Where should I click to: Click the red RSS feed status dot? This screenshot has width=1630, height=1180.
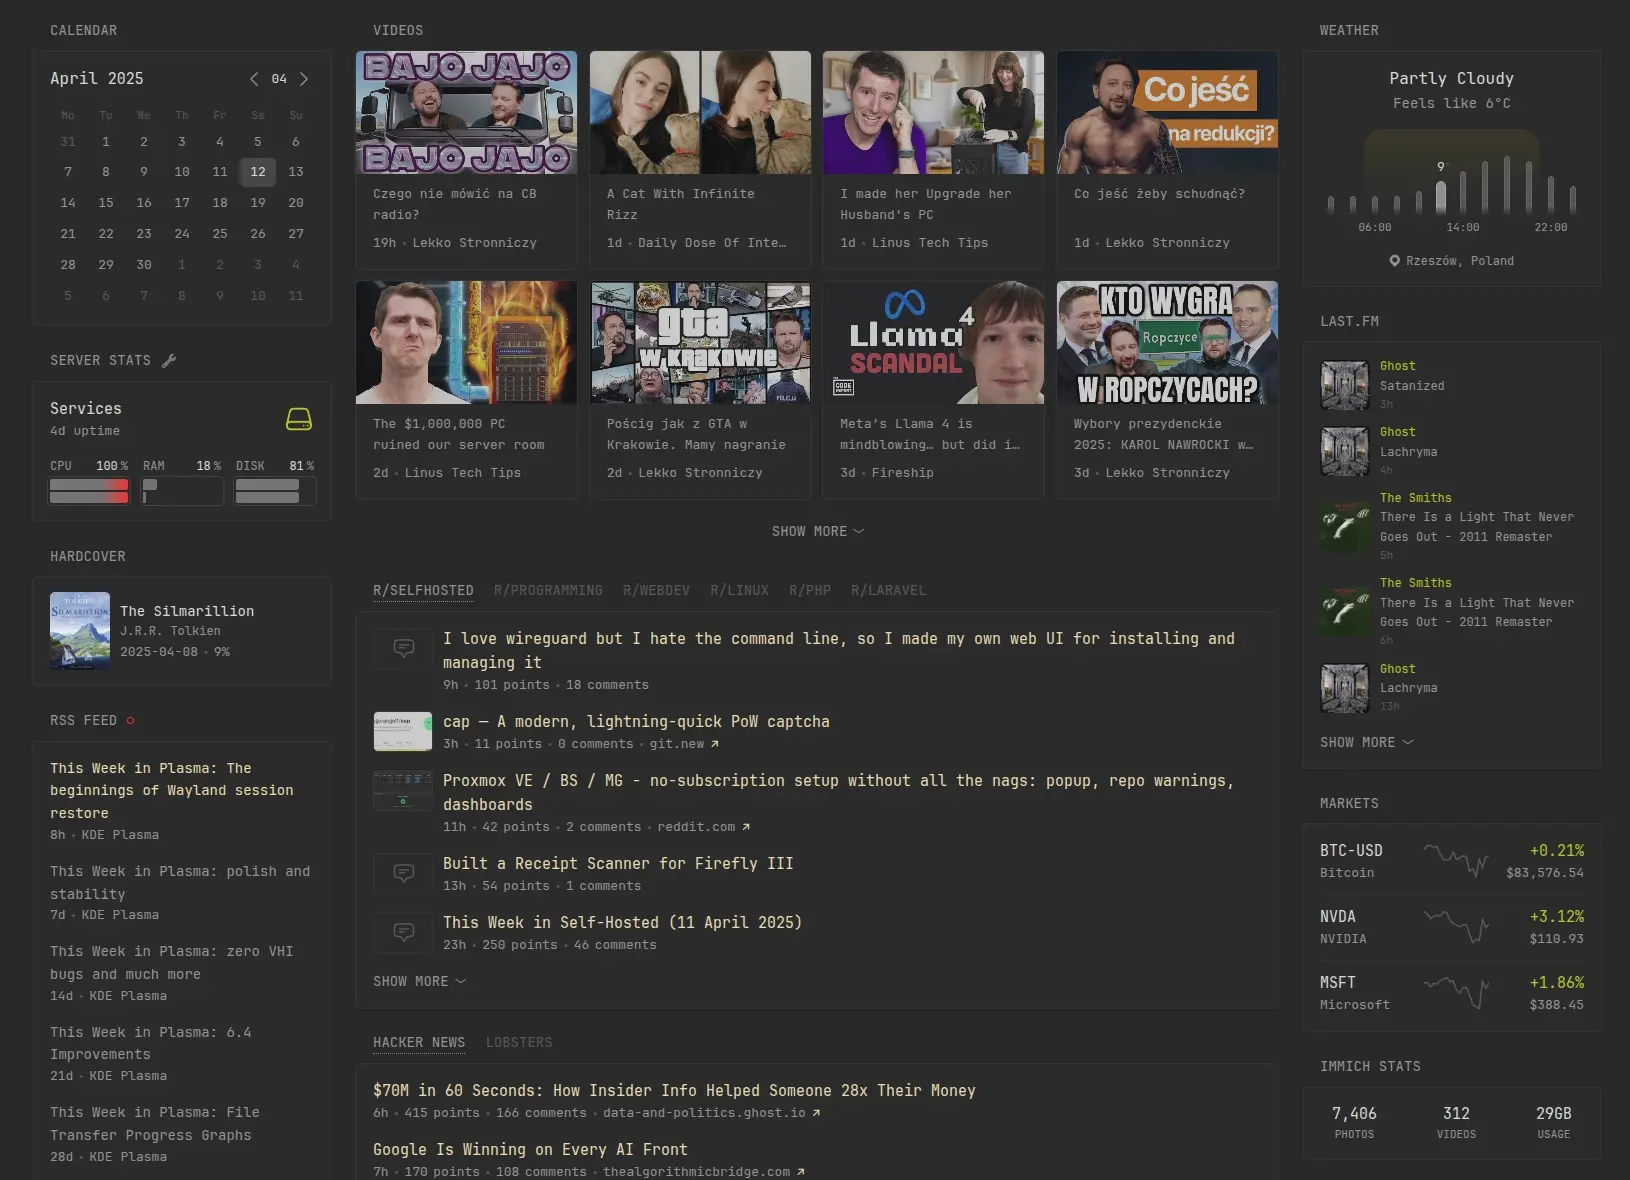click(x=131, y=721)
